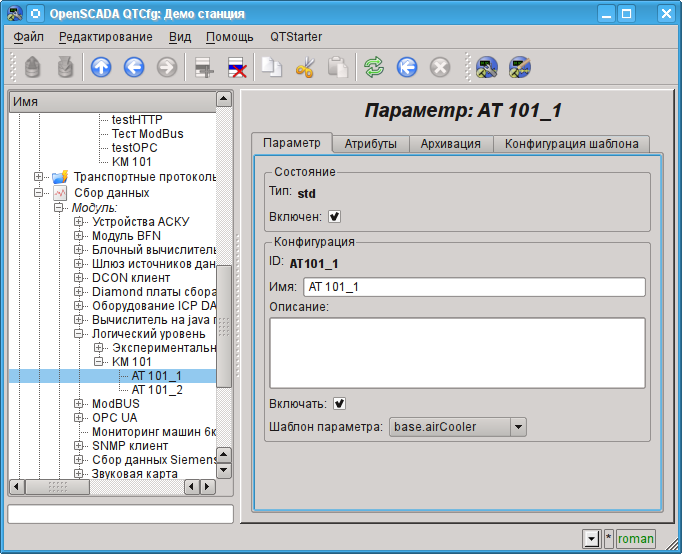This screenshot has width=682, height=554.
Task: Switch to the 'Атрибуты' tab
Action: point(370,143)
